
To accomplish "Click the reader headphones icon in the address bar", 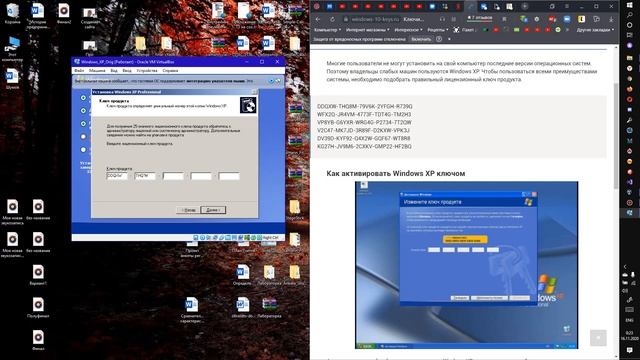I will tap(442, 19).
